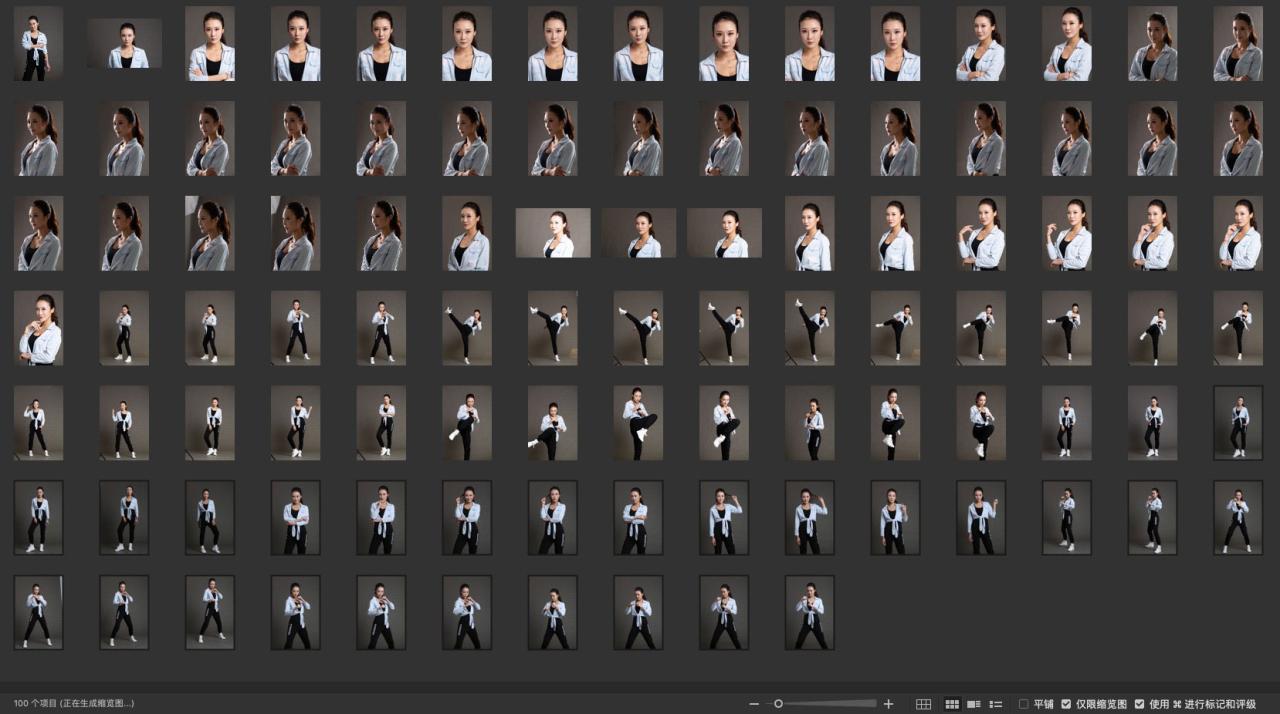Image resolution: width=1280 pixels, height=714 pixels.
Task: Select the first thumbnail in the bottom row
Action: [x=38, y=612]
